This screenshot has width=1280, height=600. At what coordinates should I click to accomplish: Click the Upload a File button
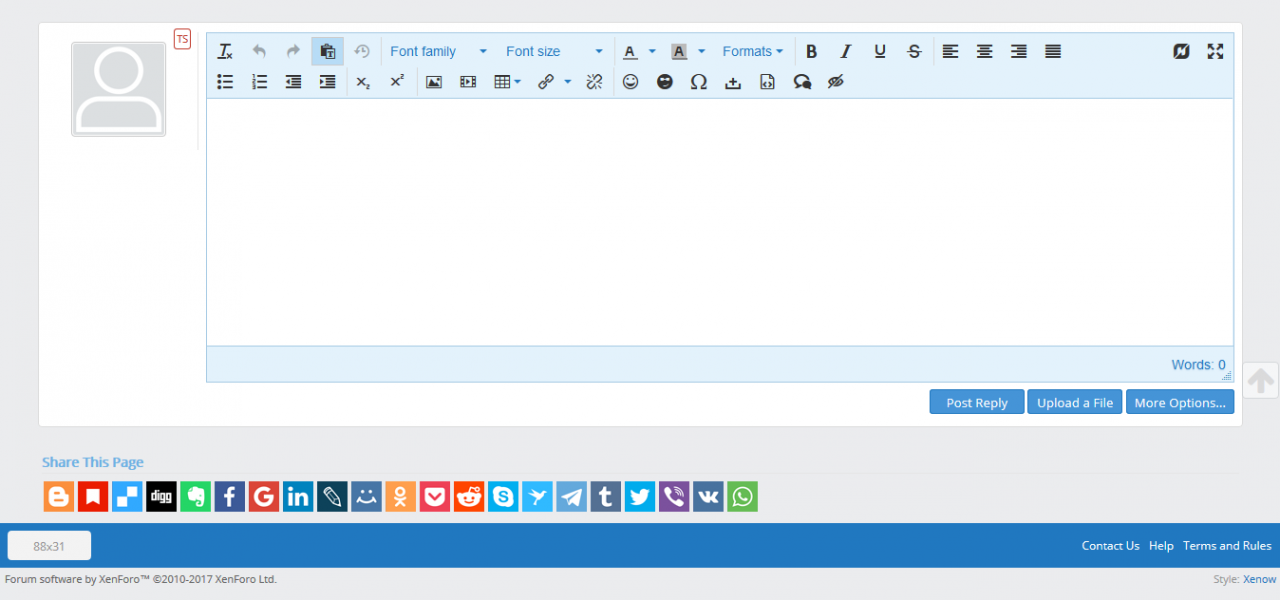tap(1074, 402)
